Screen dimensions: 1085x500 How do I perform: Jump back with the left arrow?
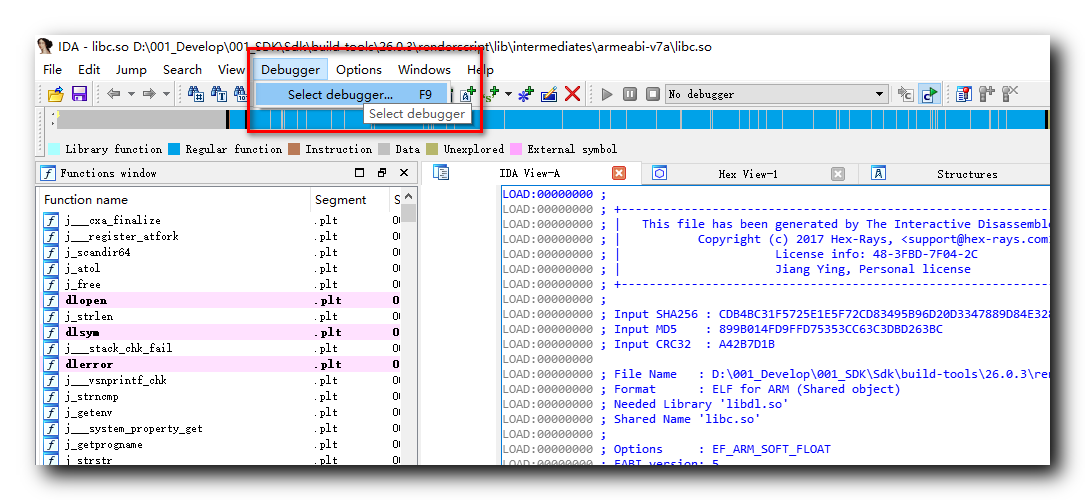pos(114,94)
